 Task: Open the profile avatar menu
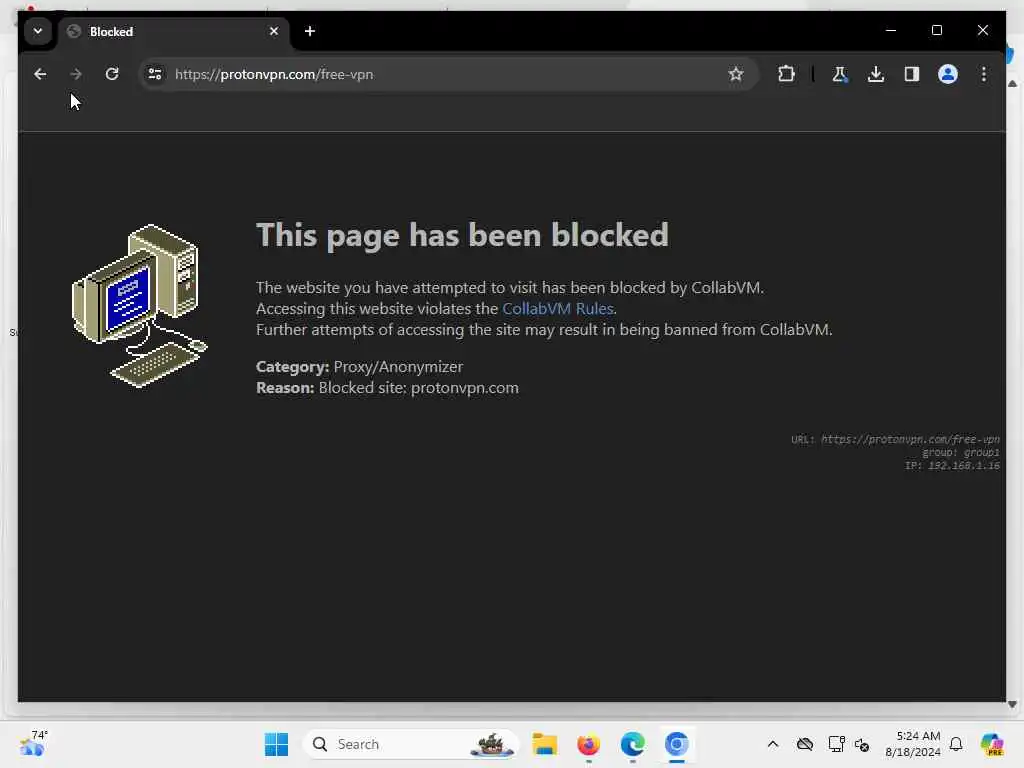948,74
